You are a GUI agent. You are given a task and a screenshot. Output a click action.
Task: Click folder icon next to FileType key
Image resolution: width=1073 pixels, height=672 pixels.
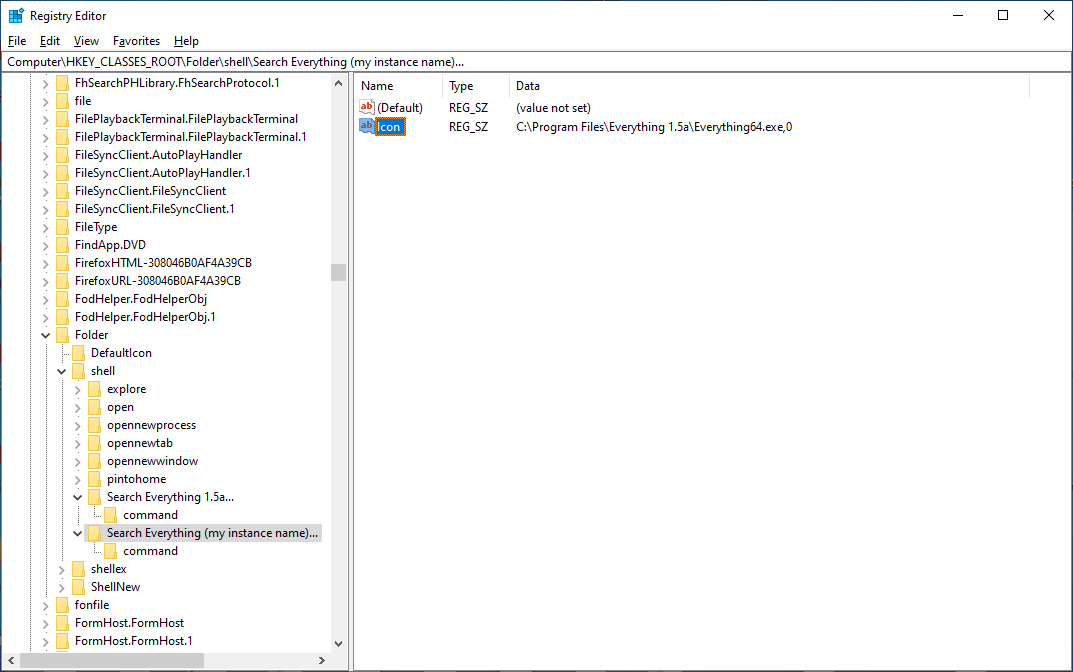(x=62, y=227)
